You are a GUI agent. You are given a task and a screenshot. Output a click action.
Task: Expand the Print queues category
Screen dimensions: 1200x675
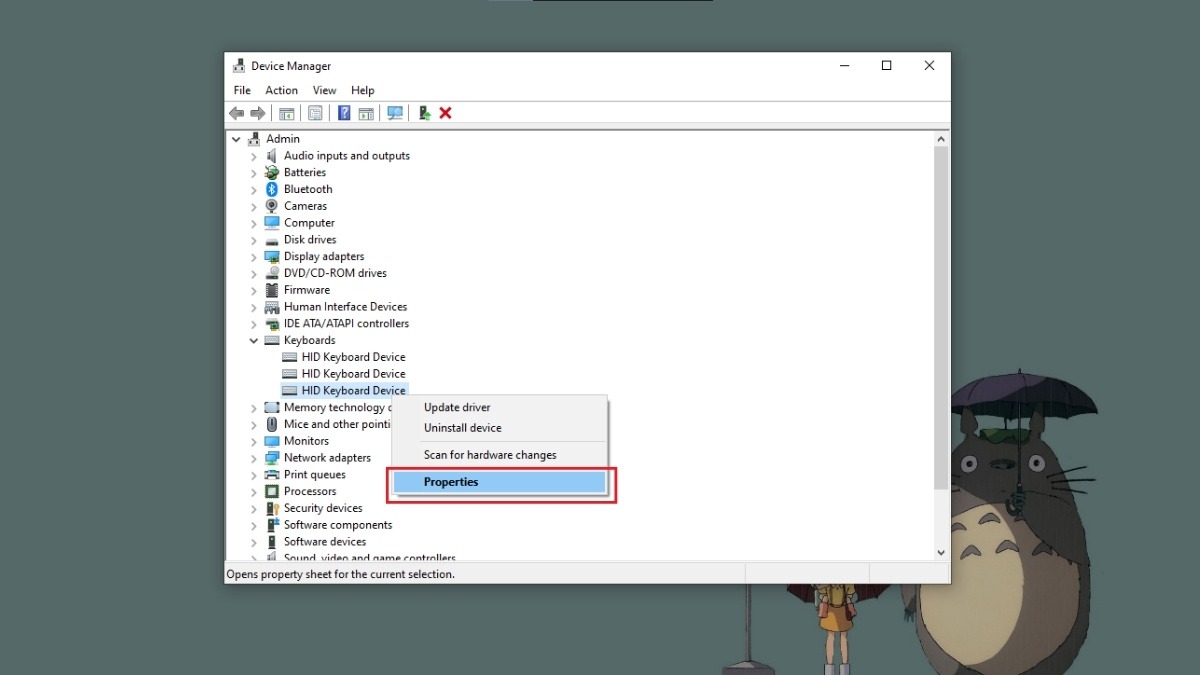click(x=254, y=475)
